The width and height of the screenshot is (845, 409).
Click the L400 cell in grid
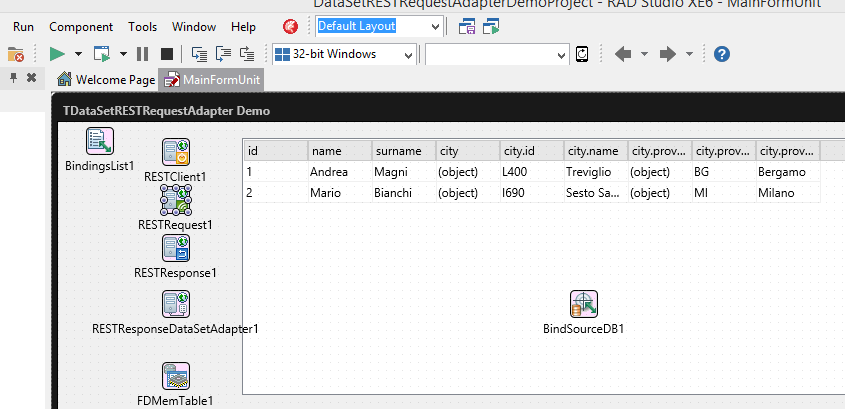(532, 172)
